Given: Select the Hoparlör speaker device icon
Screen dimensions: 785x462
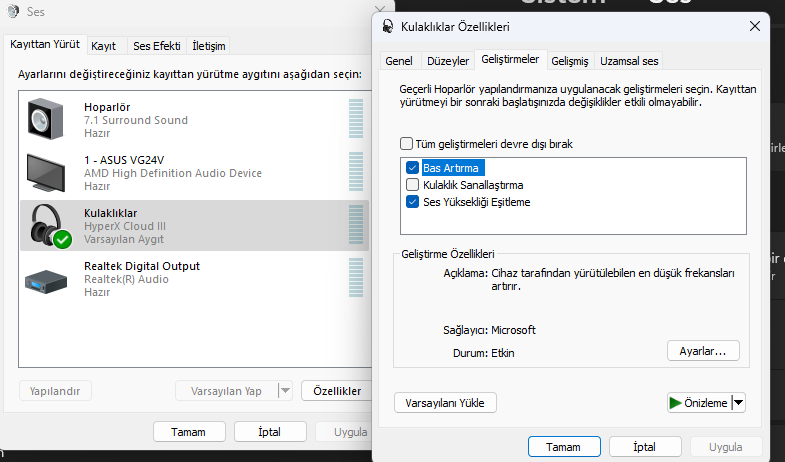Looking at the screenshot, I should click(x=47, y=119).
